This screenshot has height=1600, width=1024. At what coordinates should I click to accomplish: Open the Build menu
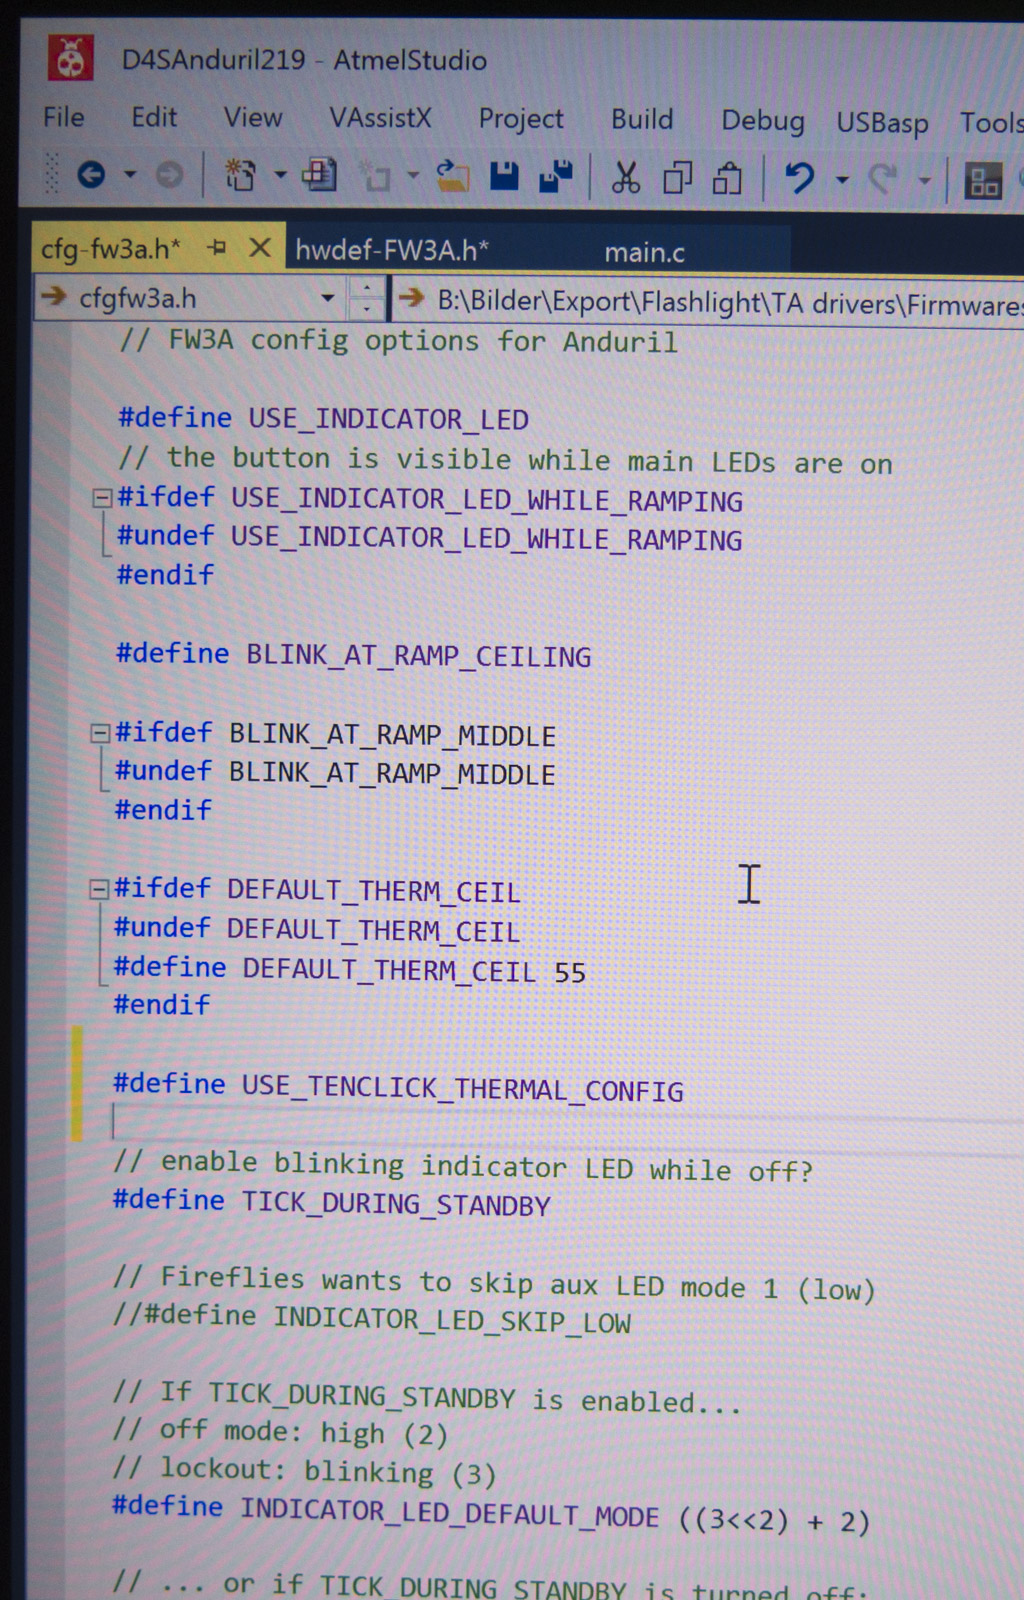click(x=642, y=119)
